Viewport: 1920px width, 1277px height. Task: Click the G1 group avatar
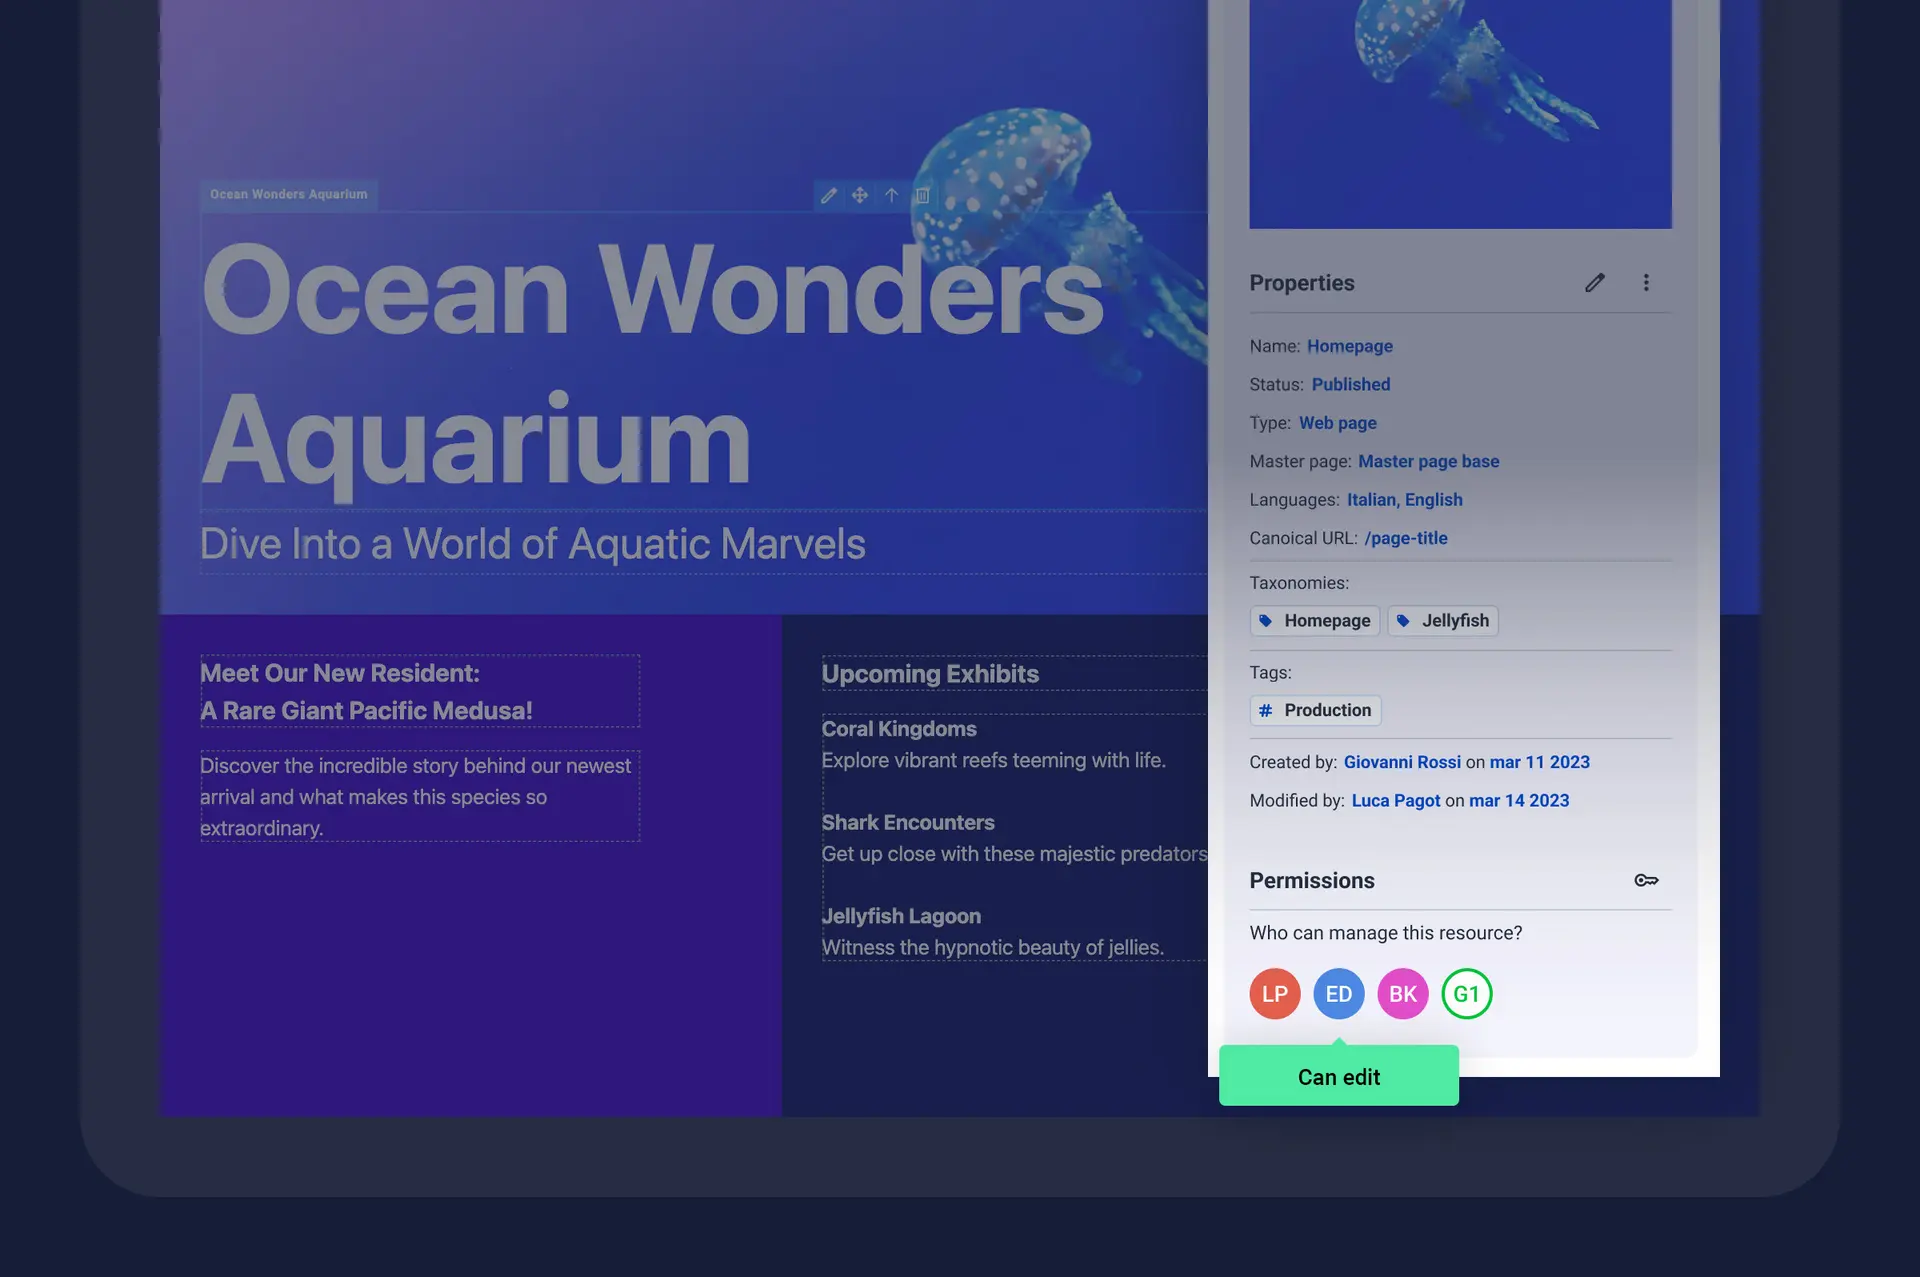[1467, 994]
